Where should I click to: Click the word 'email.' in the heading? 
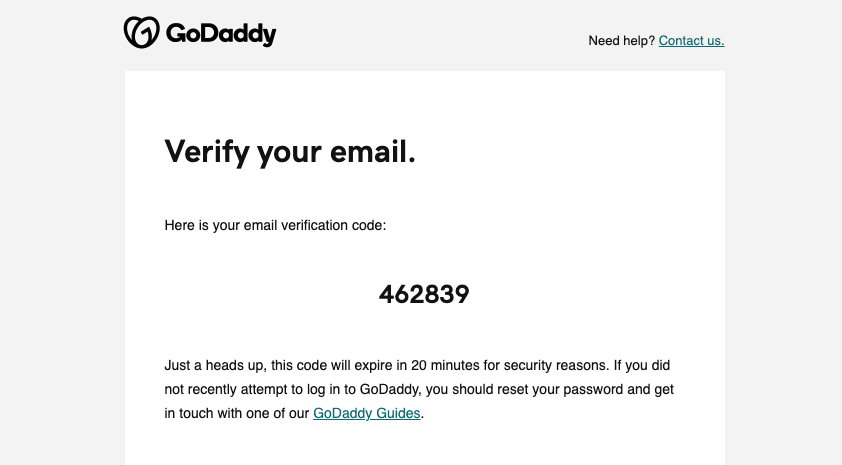click(x=373, y=151)
